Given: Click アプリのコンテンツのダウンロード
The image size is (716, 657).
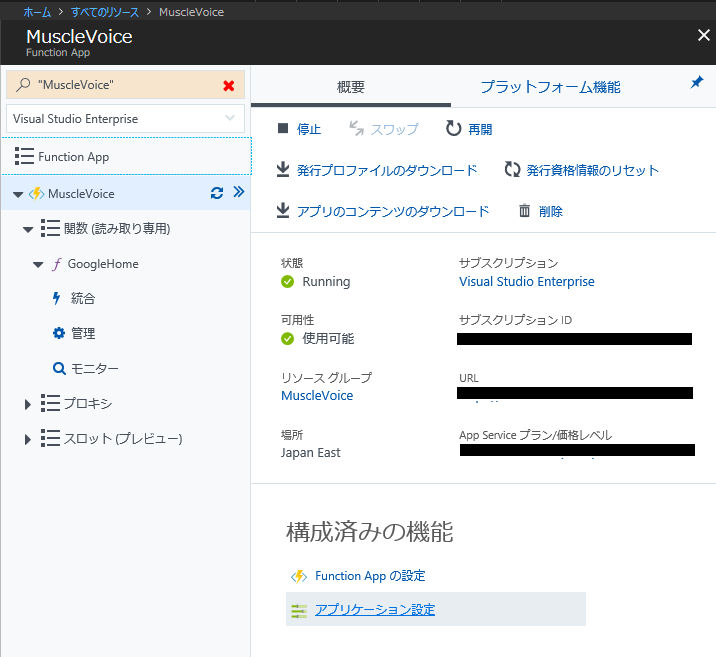Looking at the screenshot, I should (x=393, y=211).
